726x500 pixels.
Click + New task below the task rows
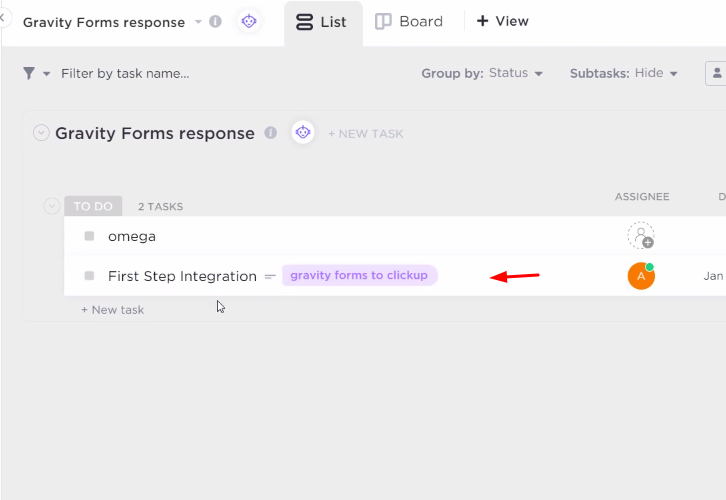coord(113,310)
